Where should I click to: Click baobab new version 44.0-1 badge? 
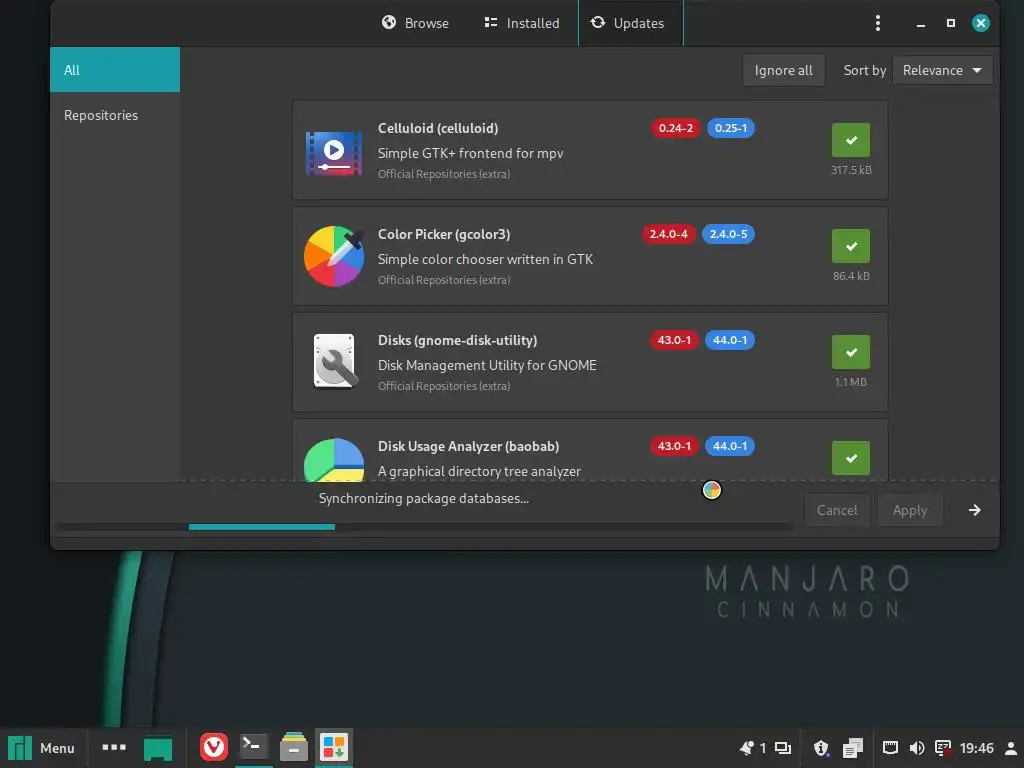pyautogui.click(x=729, y=446)
